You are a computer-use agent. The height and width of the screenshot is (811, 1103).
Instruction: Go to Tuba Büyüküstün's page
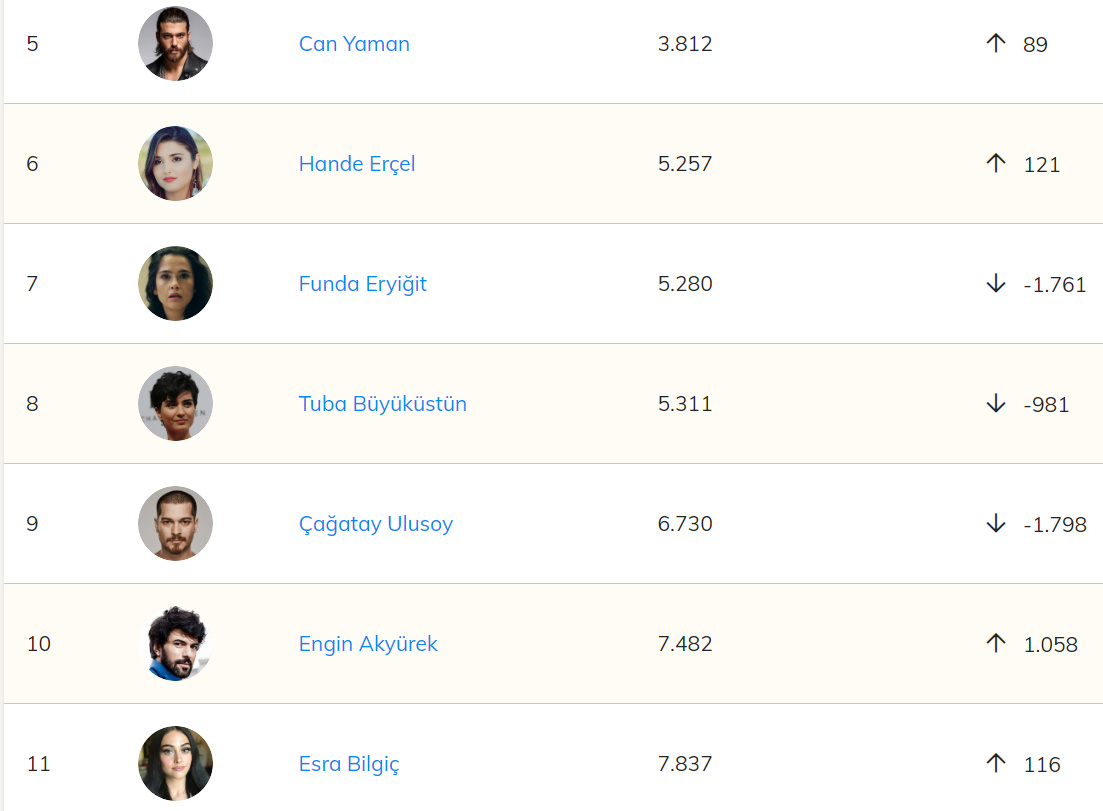point(383,404)
